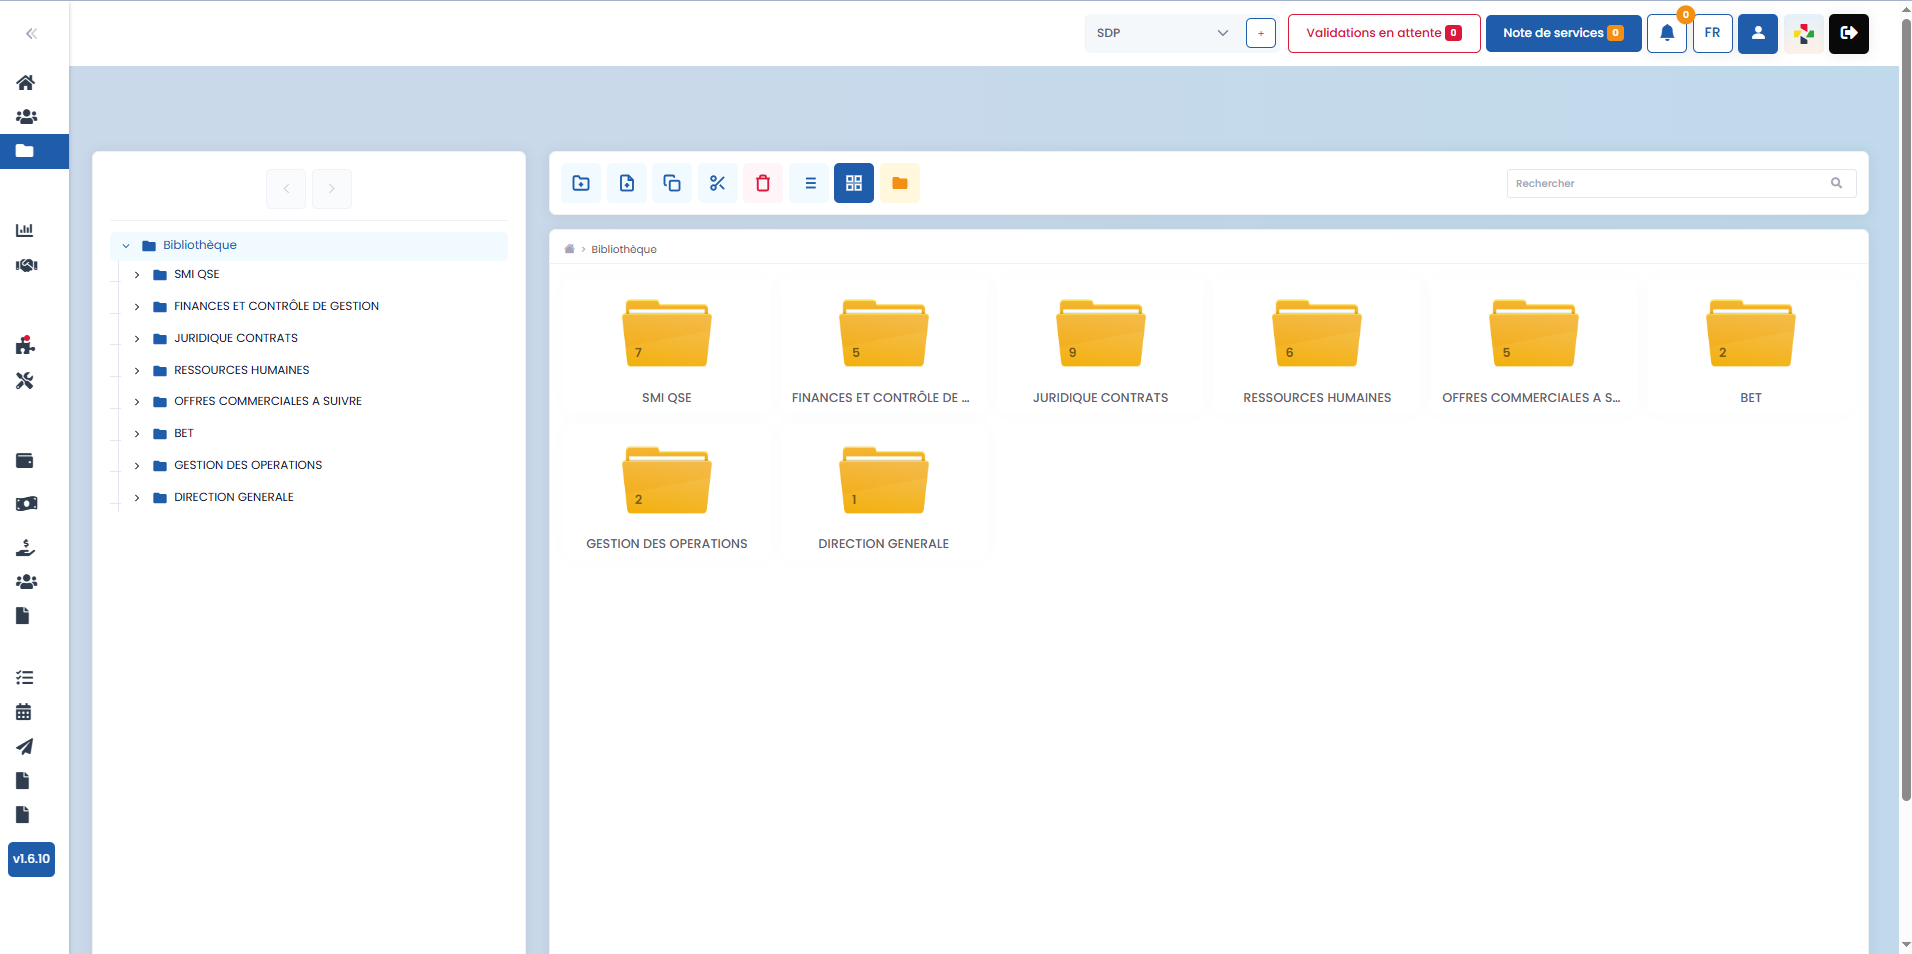Toggle the orange folder view button
Screen dimensions: 1912x954
pos(900,183)
